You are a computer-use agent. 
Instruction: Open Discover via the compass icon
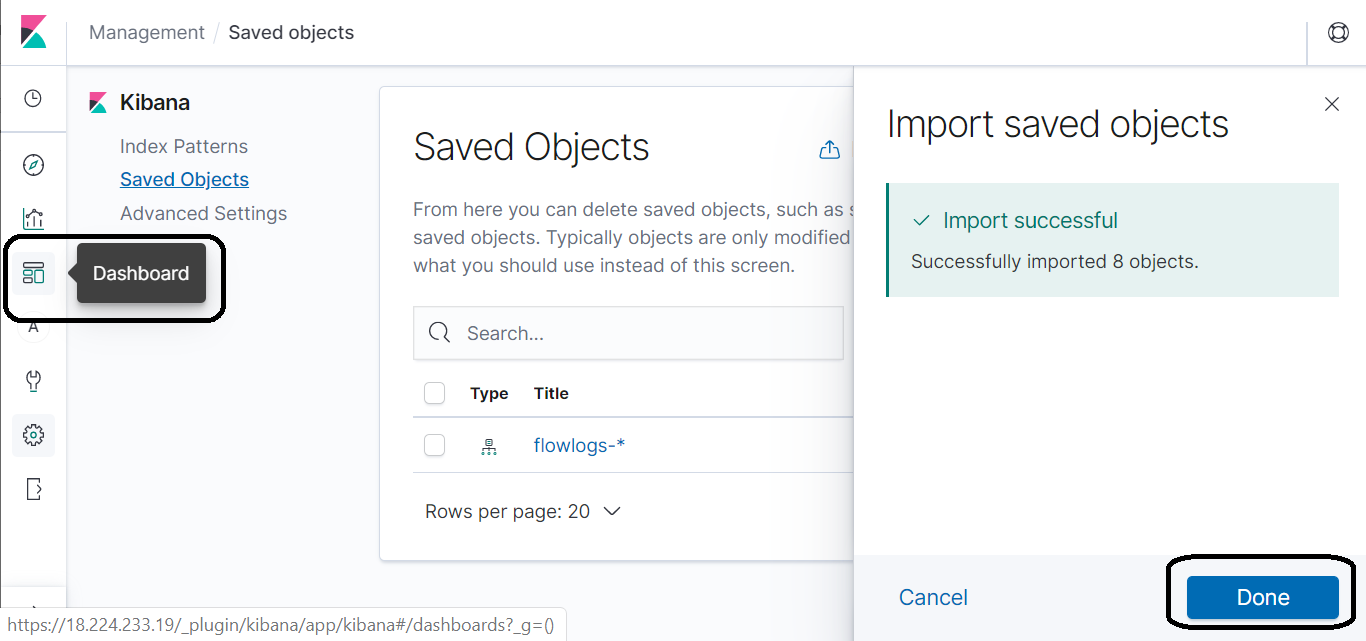click(33, 165)
